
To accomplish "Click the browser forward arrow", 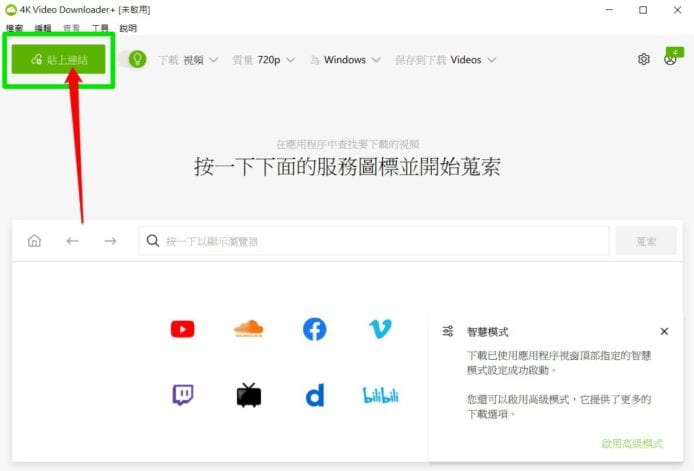I will tap(110, 241).
